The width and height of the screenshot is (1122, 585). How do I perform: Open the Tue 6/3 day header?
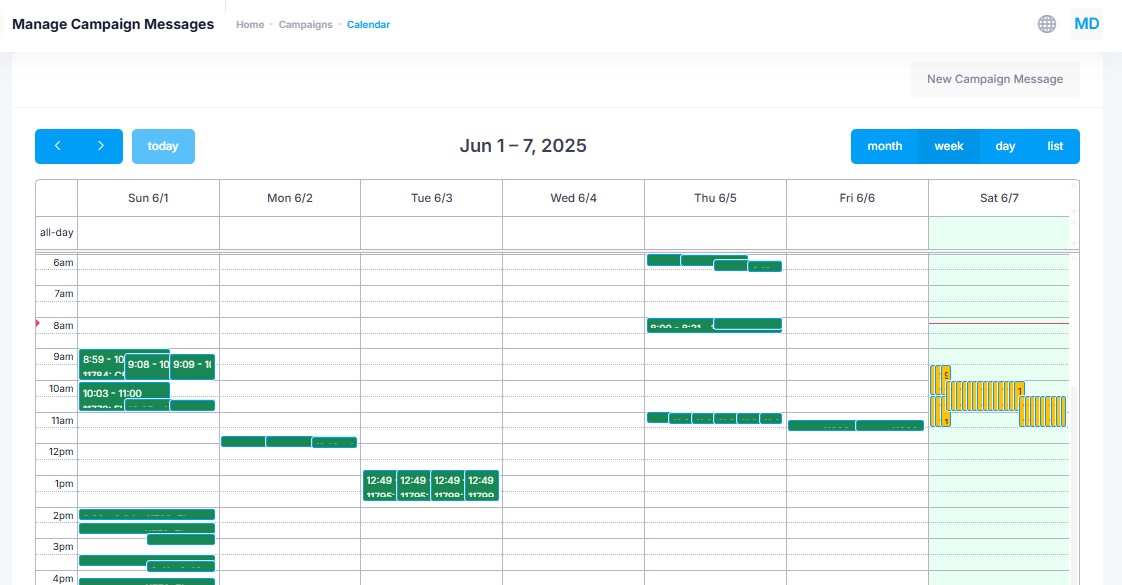click(x=431, y=198)
